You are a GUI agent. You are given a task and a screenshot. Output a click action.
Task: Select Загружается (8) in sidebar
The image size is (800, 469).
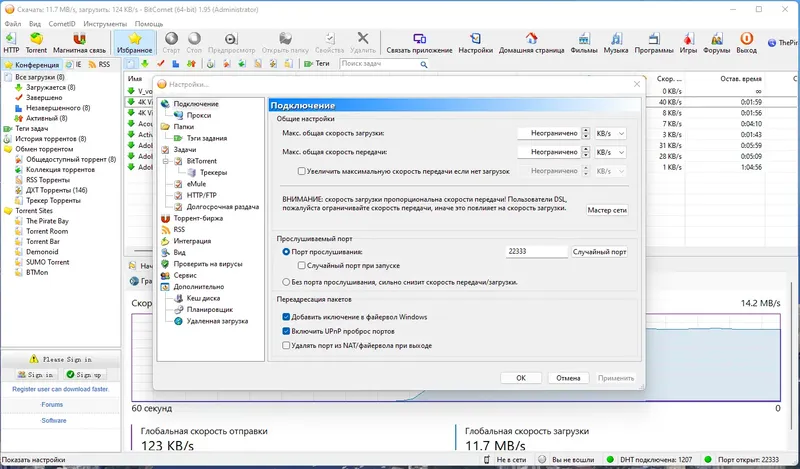[51, 87]
